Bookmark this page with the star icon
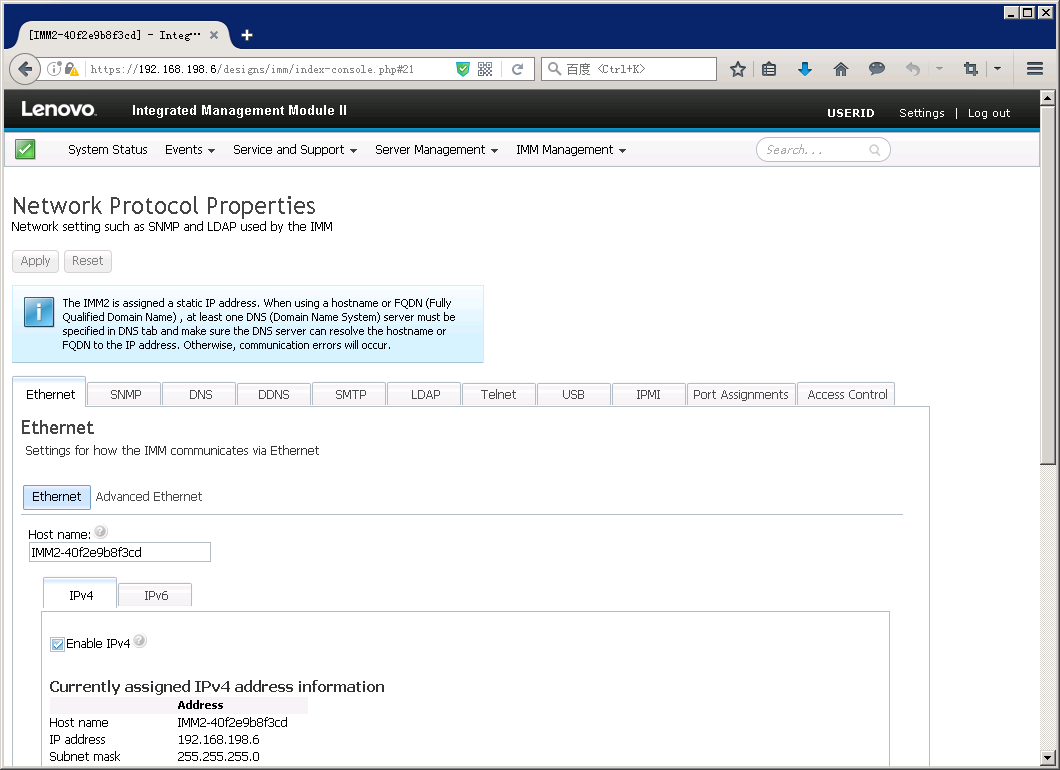1060x770 pixels. coord(738,69)
